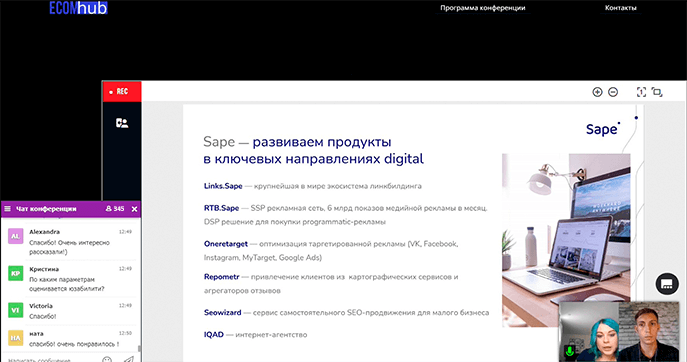Click Oneretarget on the slide
This screenshot has width=687, height=362.
[x=226, y=244]
